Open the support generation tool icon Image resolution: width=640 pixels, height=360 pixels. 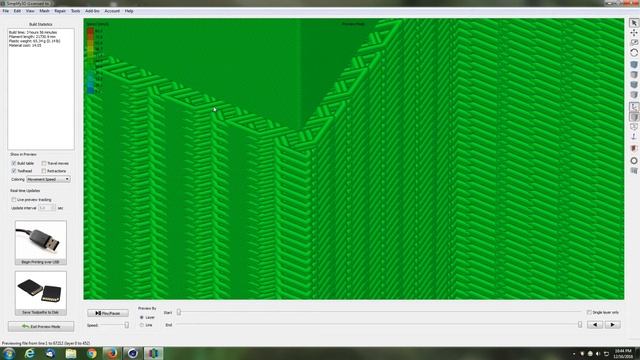tap(634, 171)
